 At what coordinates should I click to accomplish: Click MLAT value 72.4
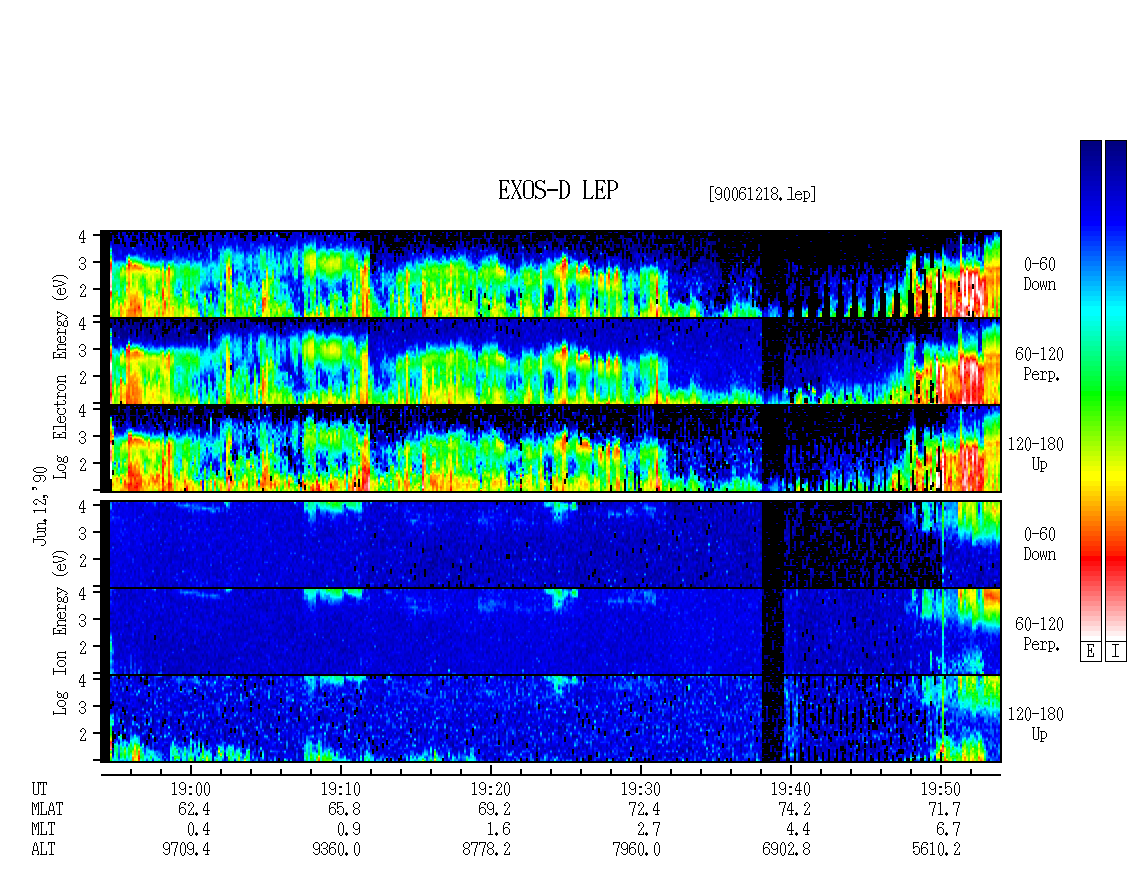pos(644,809)
